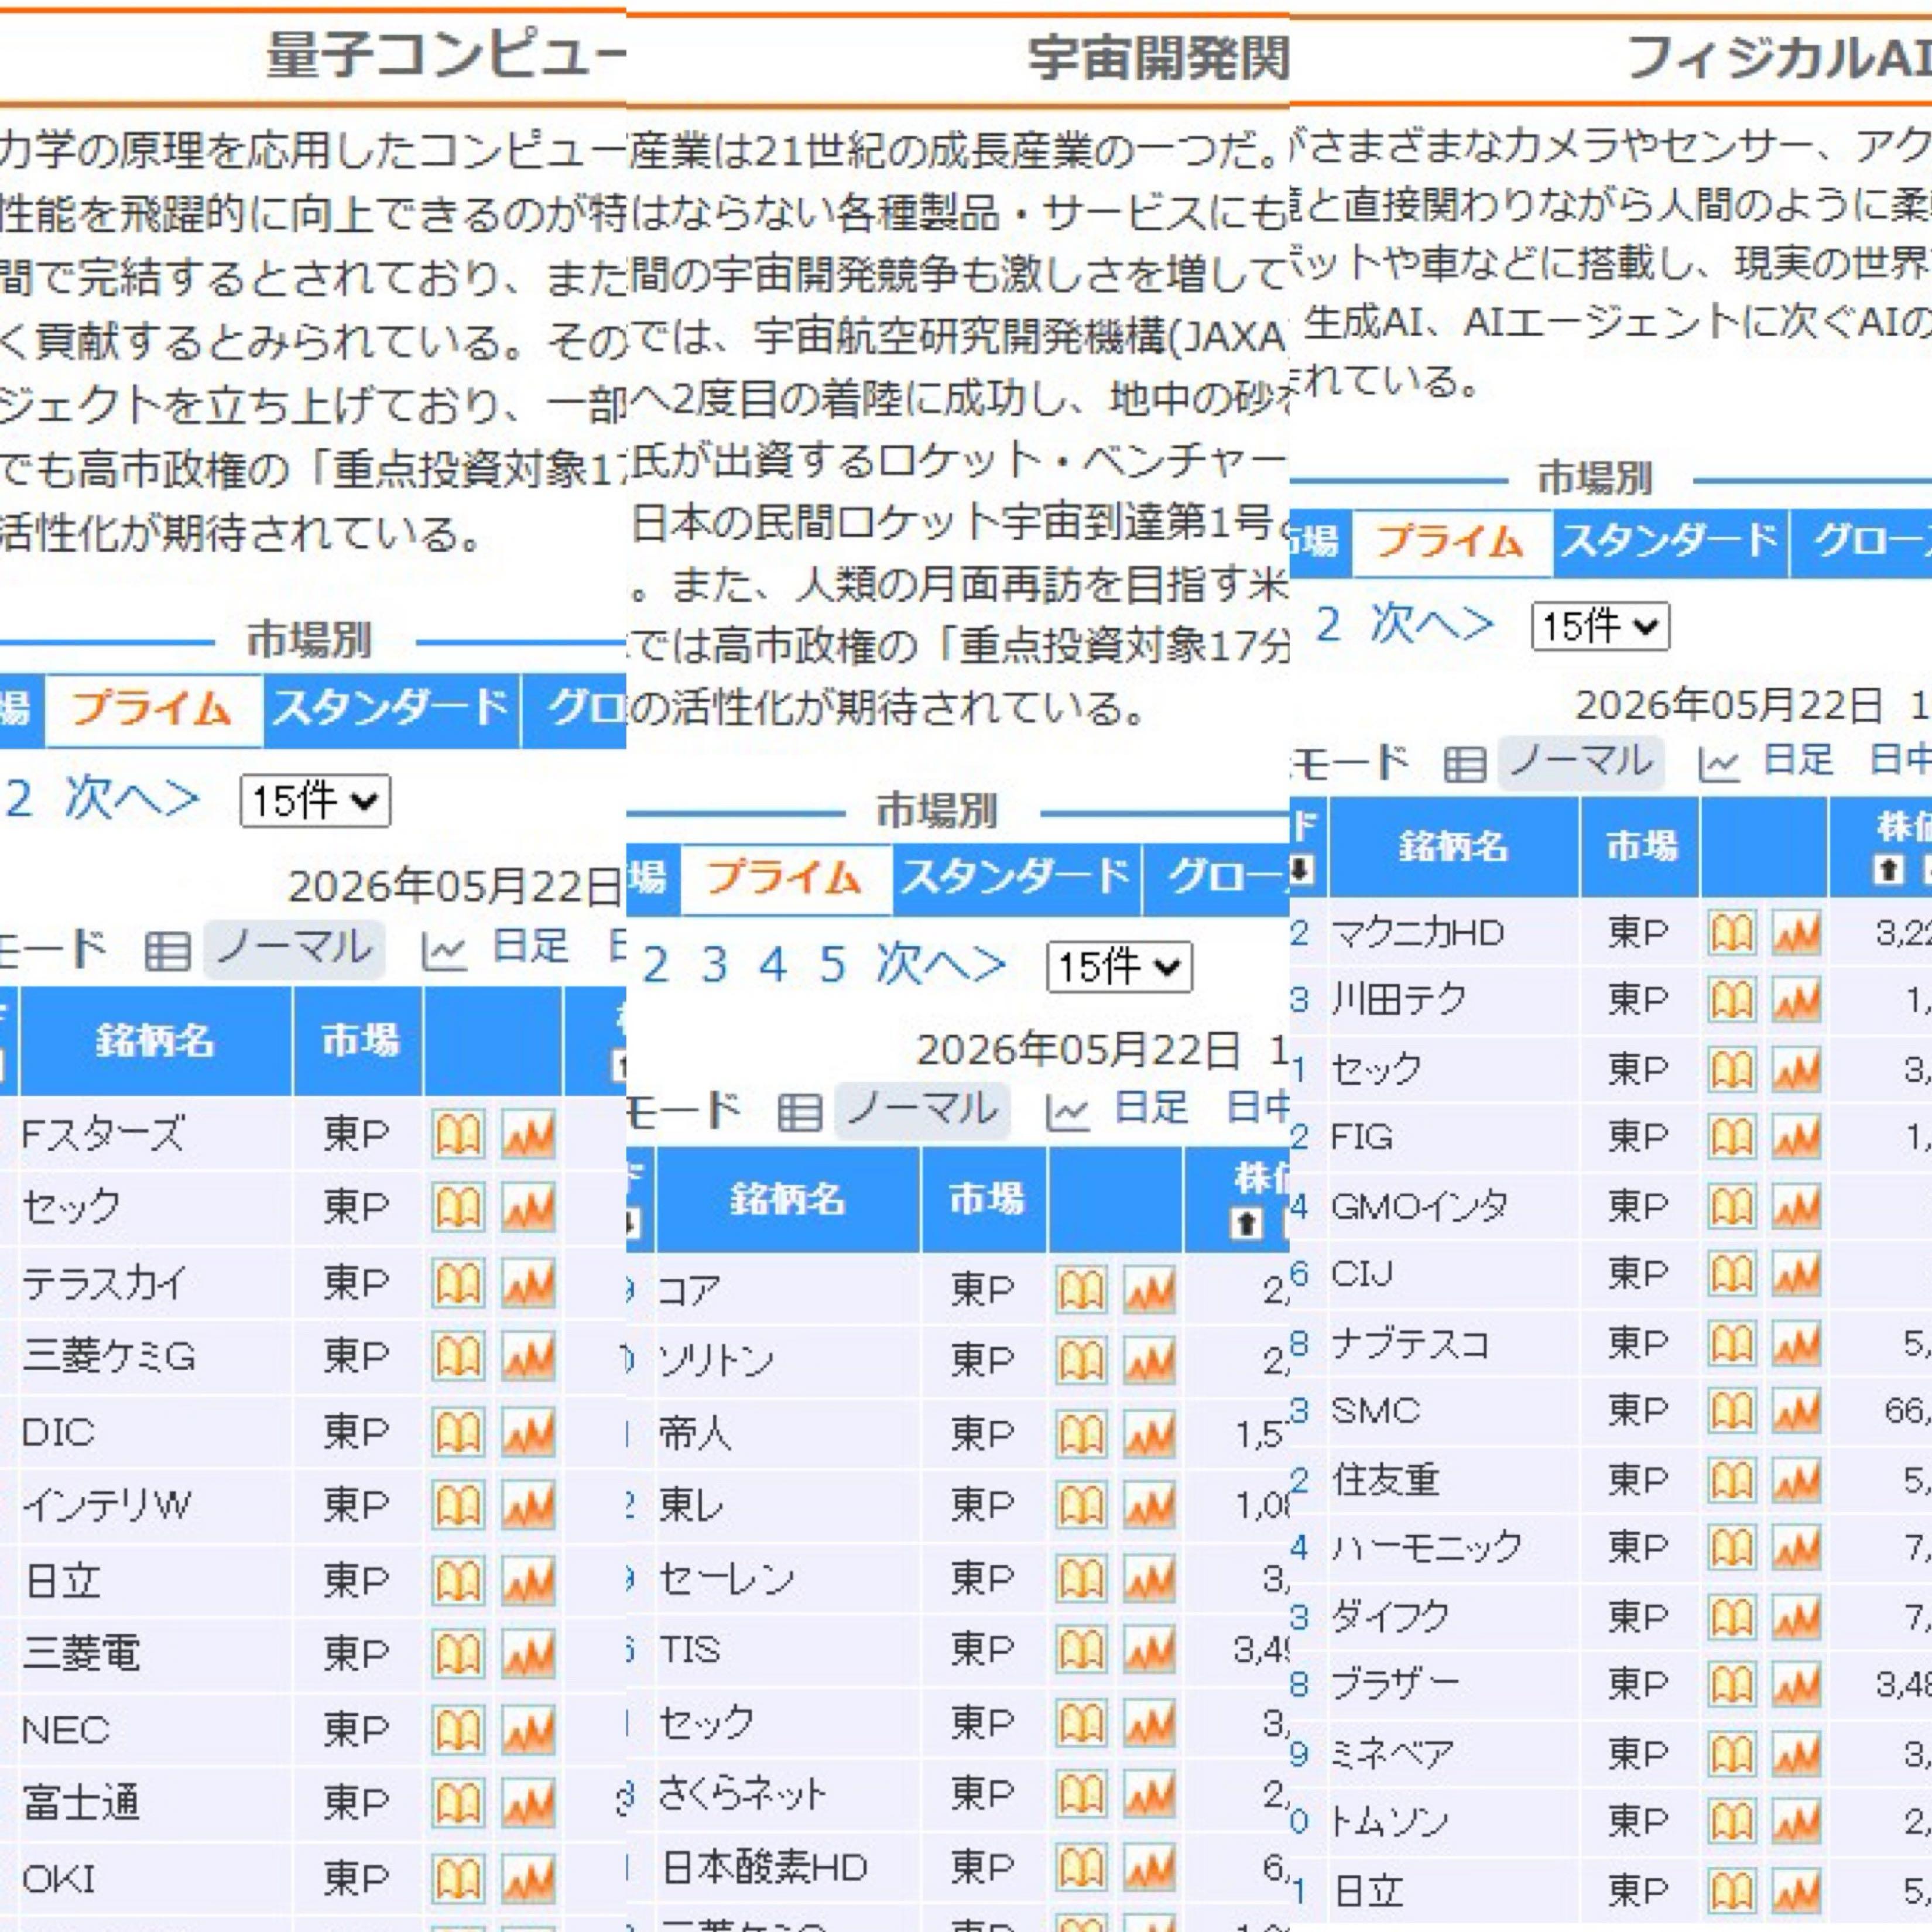Open OKI chart icon

pyautogui.click(x=528, y=1879)
